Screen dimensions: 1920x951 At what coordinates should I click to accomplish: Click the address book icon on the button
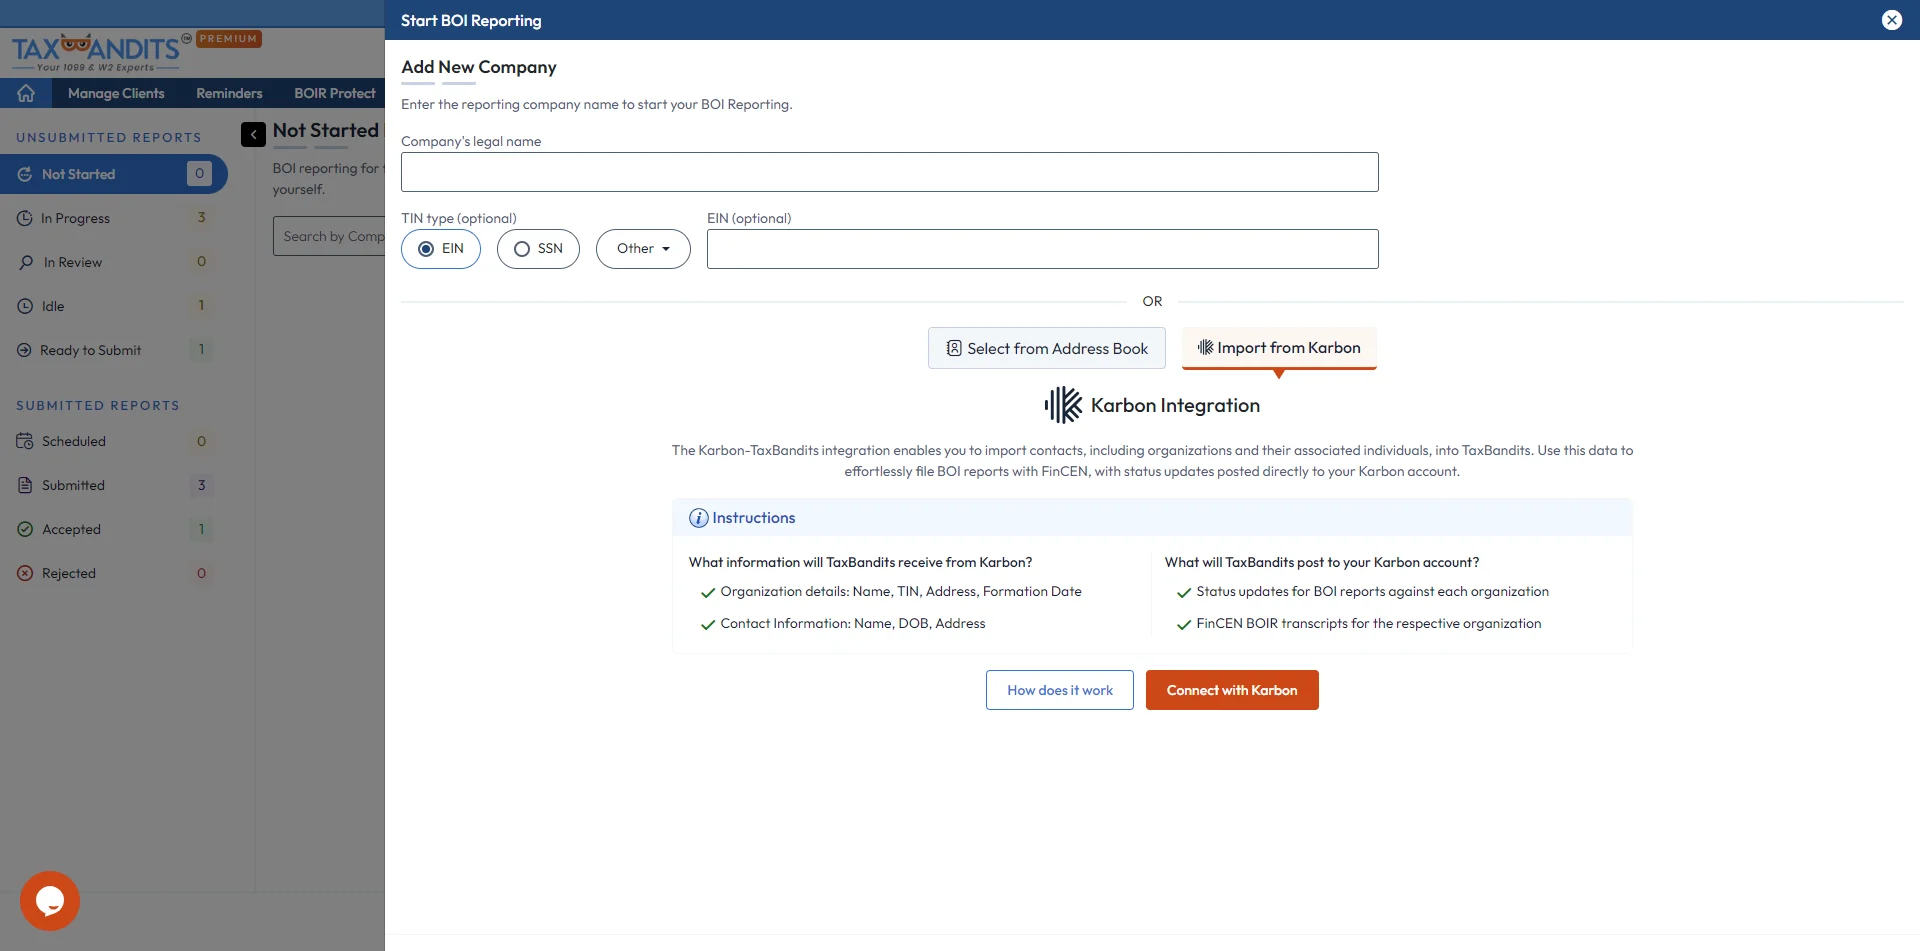(954, 348)
